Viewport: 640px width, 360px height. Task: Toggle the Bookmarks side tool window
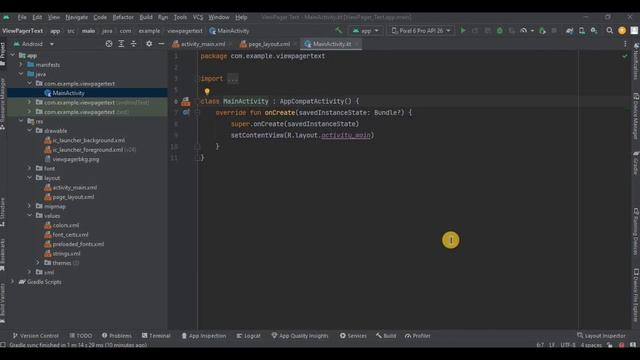point(3,255)
